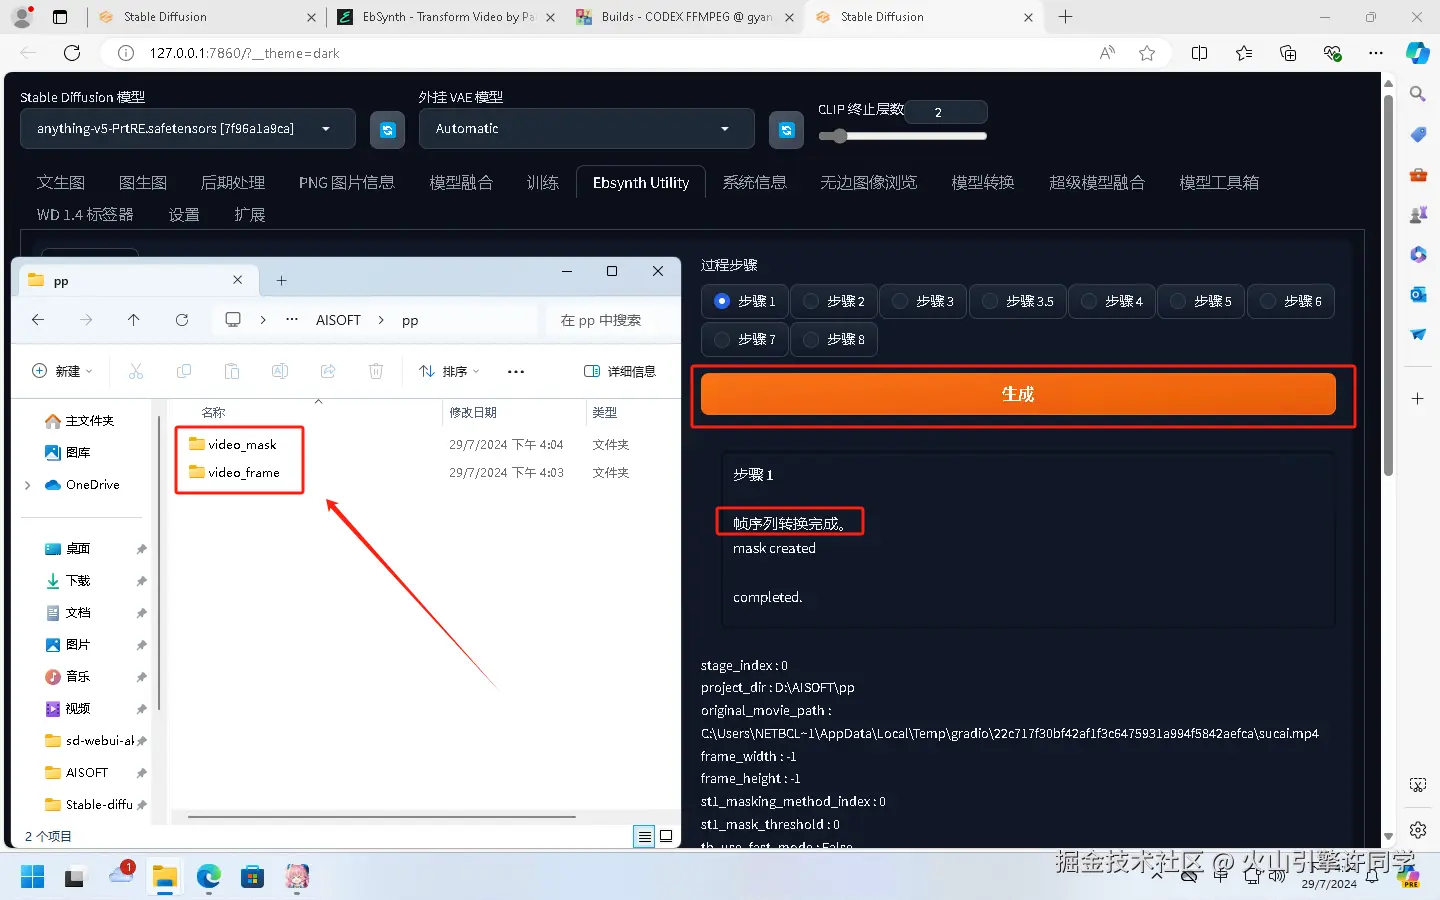
Task: Open Copilot in the Edge sidebar
Action: (x=1418, y=53)
